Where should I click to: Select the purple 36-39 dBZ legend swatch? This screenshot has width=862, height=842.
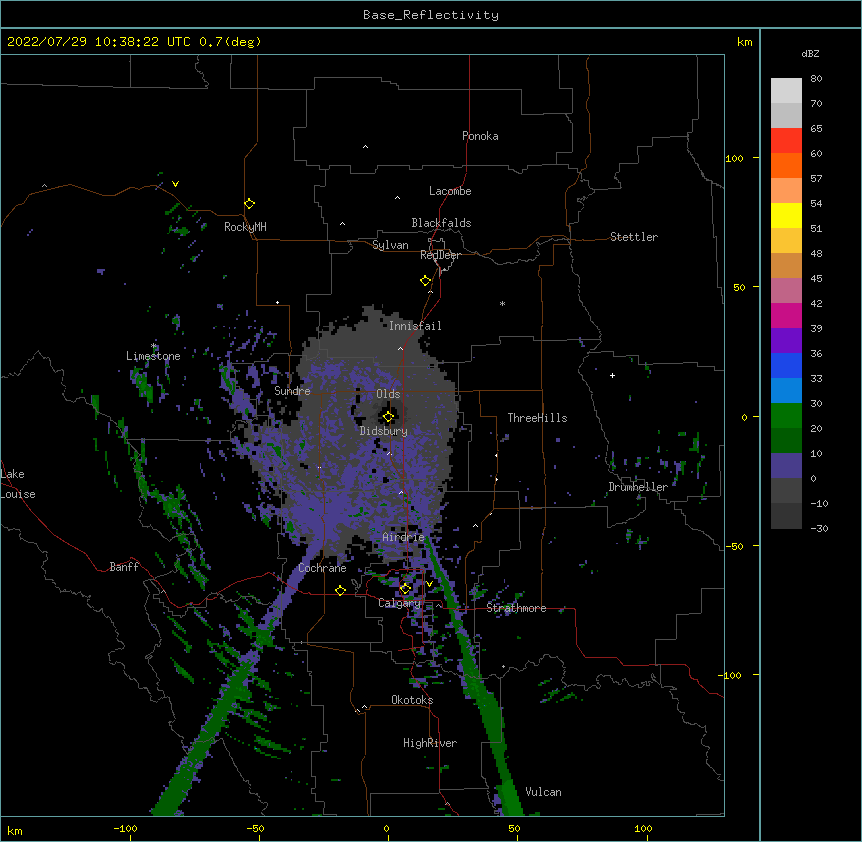pos(786,341)
